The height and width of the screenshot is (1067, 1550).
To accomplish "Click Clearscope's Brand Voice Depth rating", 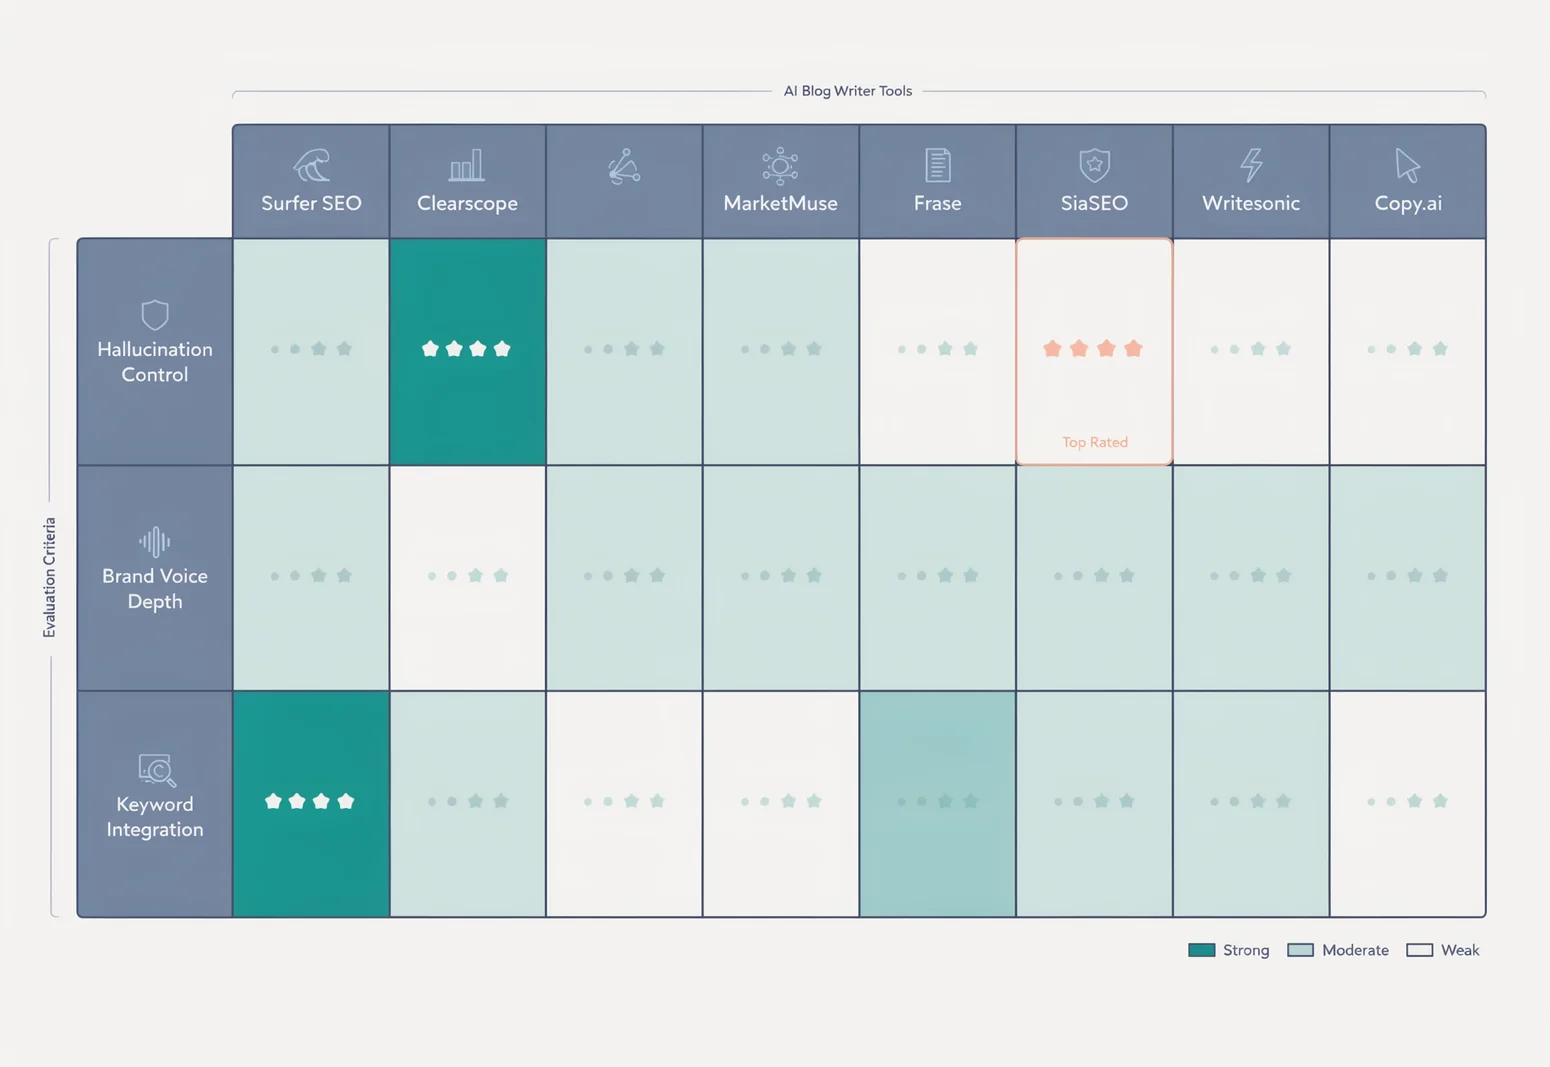I will (468, 576).
